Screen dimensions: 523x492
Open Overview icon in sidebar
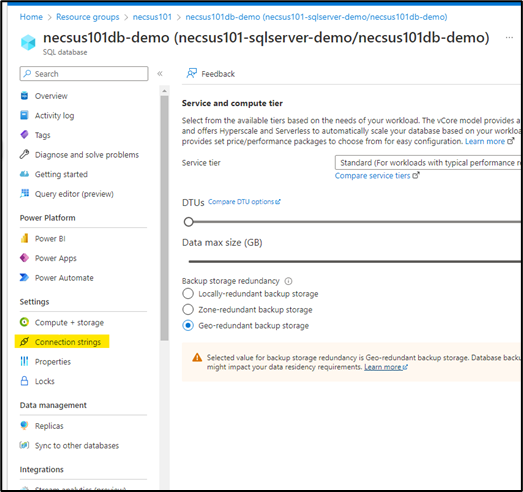pos(24,96)
